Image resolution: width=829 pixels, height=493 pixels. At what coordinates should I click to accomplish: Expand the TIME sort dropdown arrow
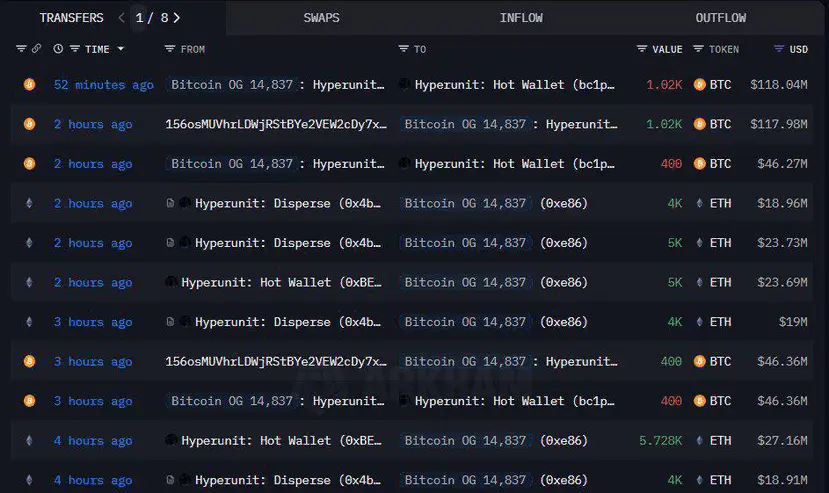point(121,49)
